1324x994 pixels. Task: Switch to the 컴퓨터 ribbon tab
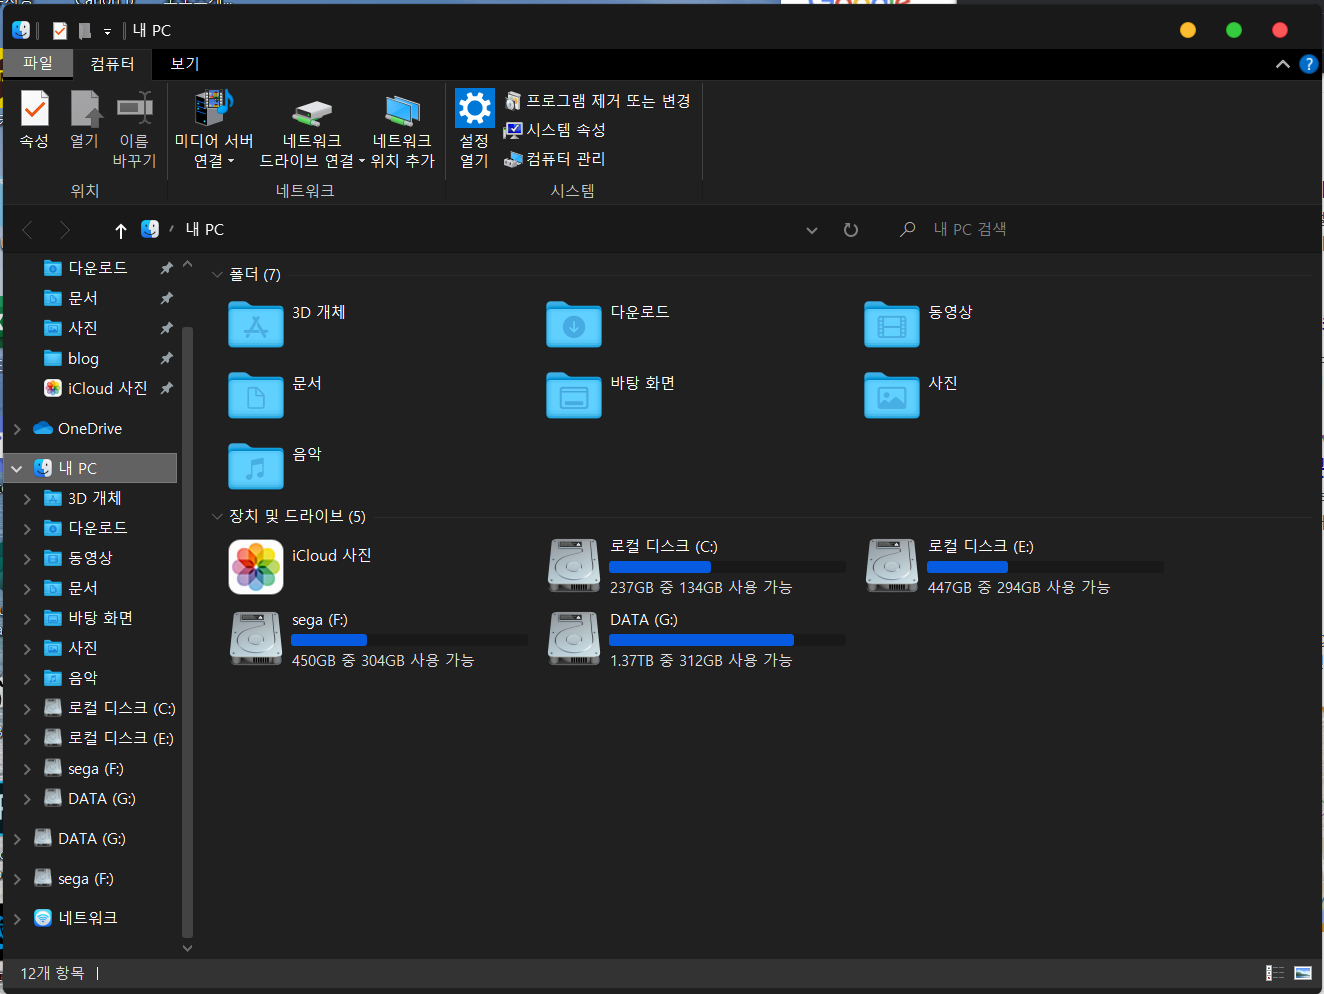click(x=112, y=64)
